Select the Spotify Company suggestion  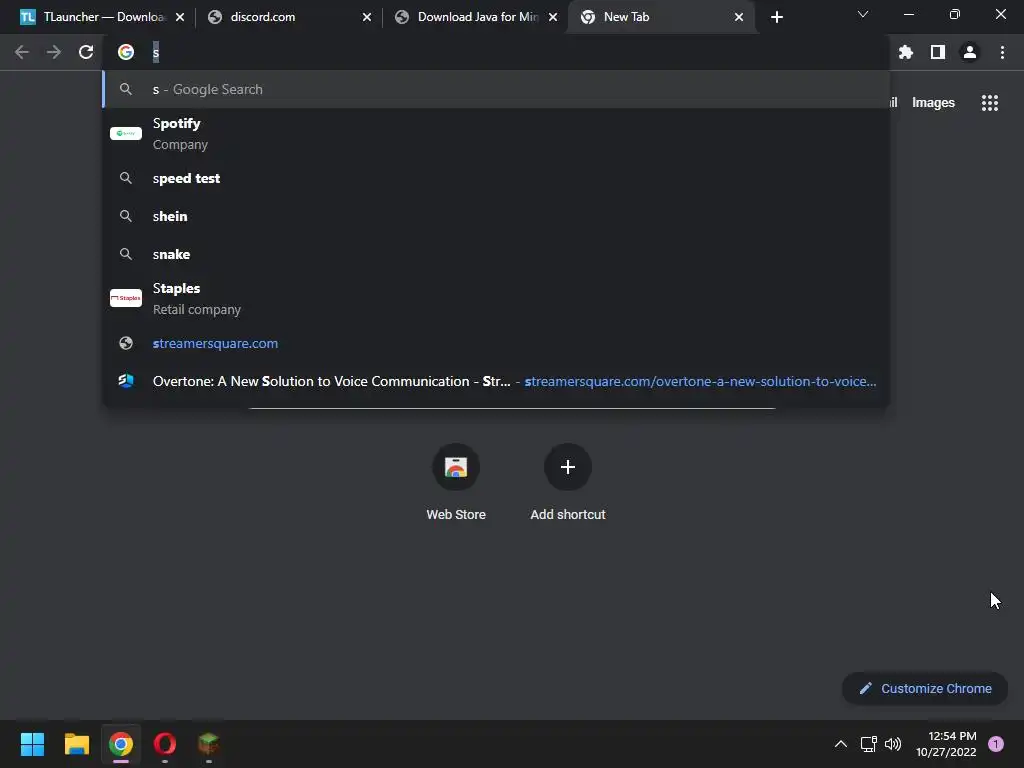click(x=496, y=134)
